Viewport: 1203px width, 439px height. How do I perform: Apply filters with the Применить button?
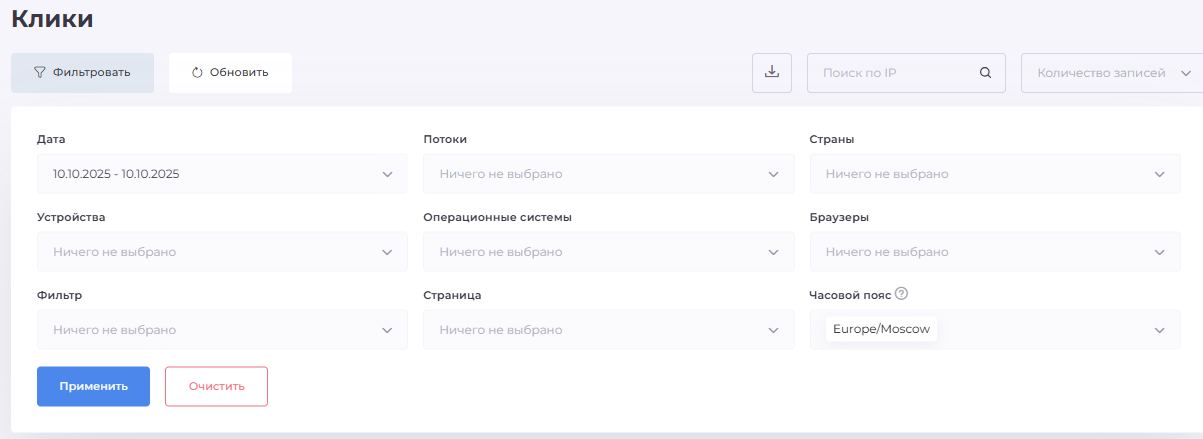pos(93,386)
